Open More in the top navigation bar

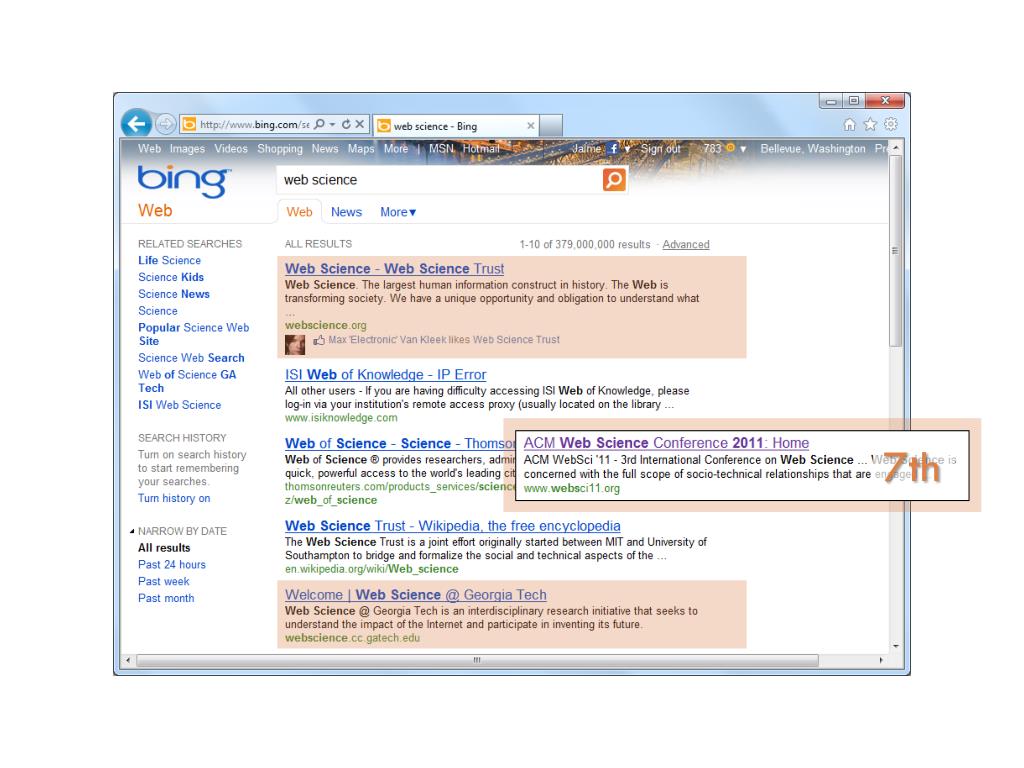pyautogui.click(x=396, y=148)
